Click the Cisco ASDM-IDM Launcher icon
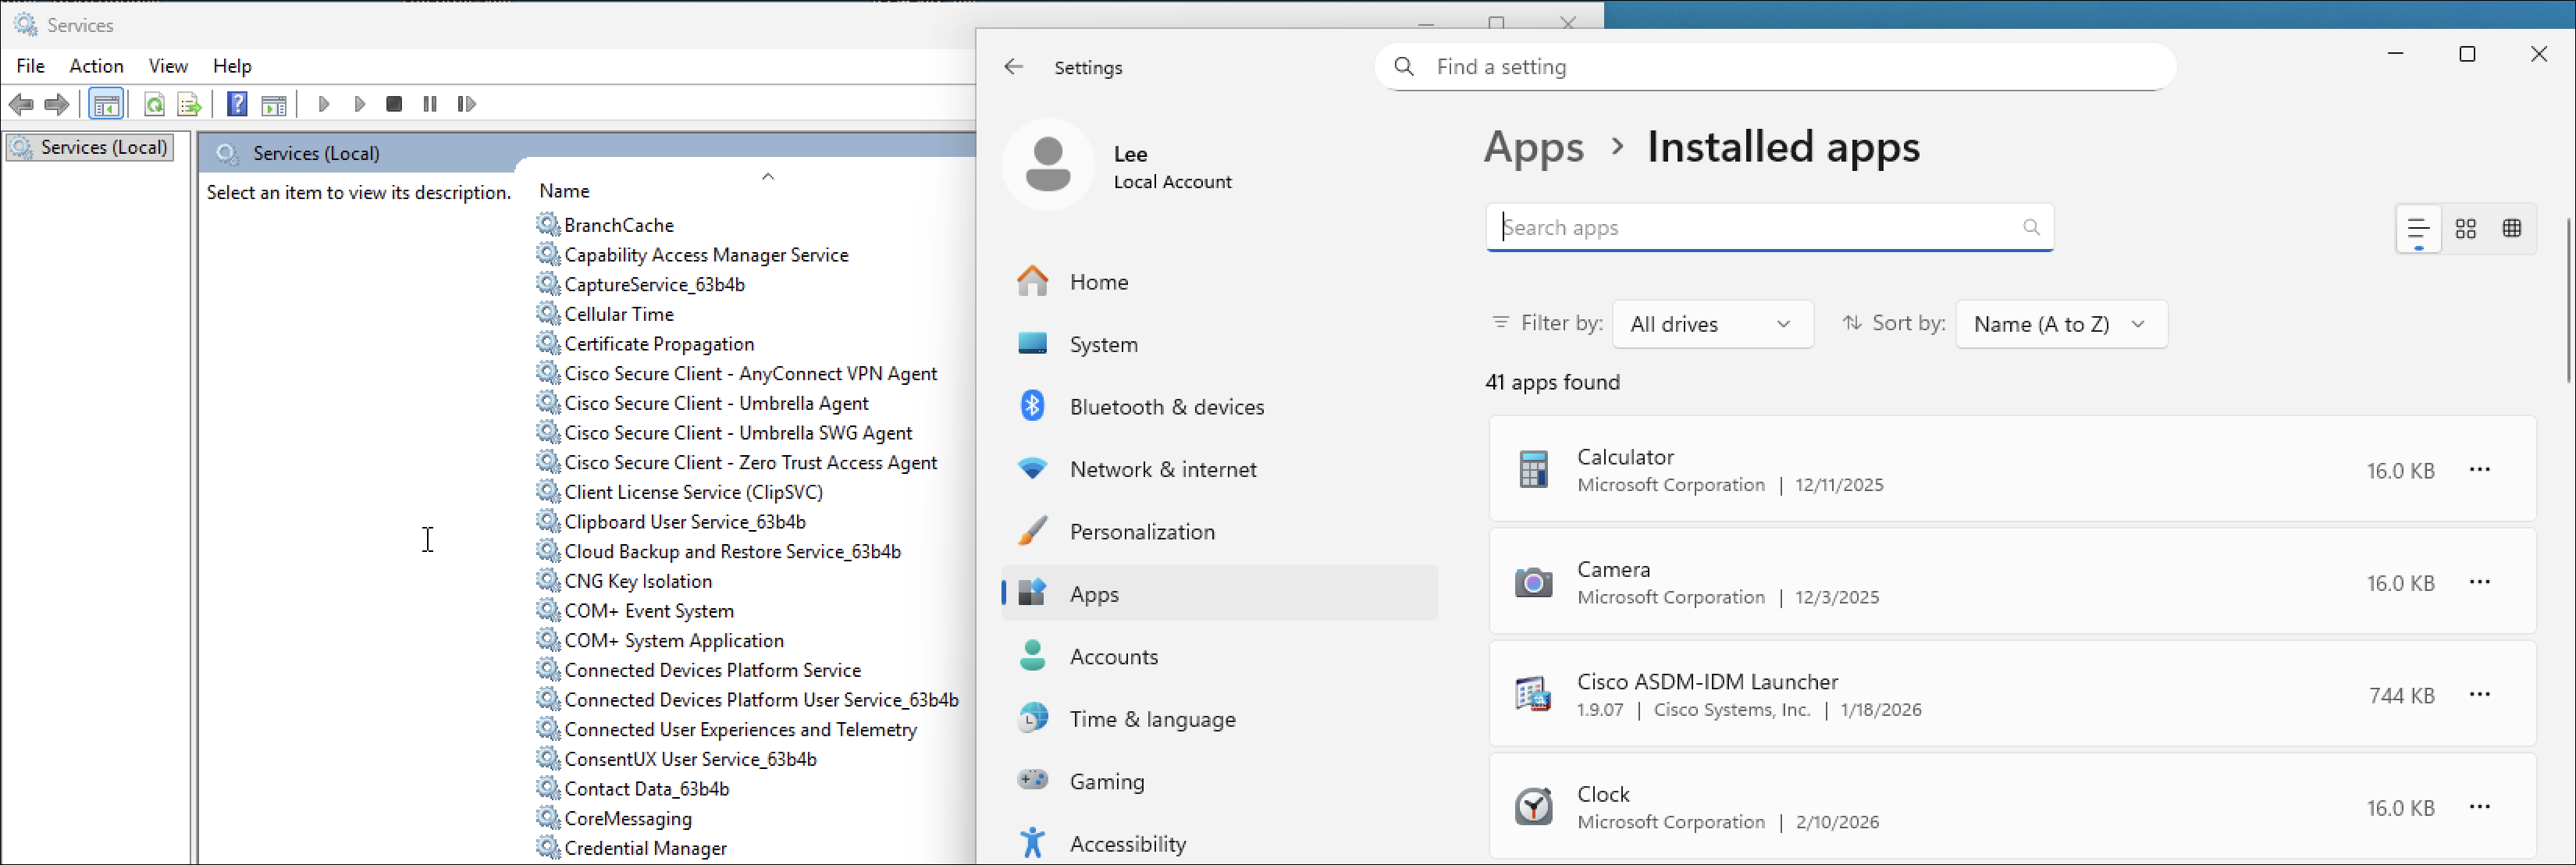Image resolution: width=2576 pixels, height=865 pixels. click(x=1533, y=695)
